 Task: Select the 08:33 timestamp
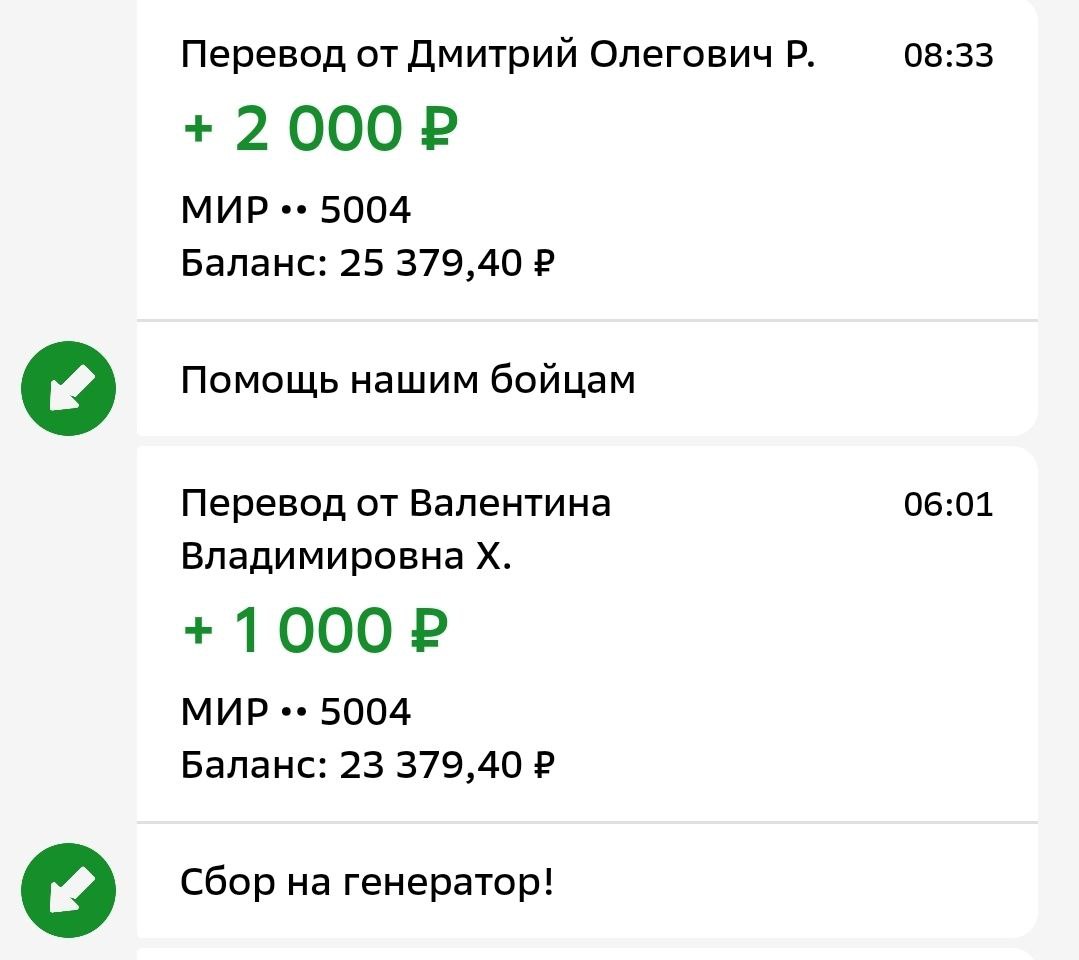tap(948, 56)
